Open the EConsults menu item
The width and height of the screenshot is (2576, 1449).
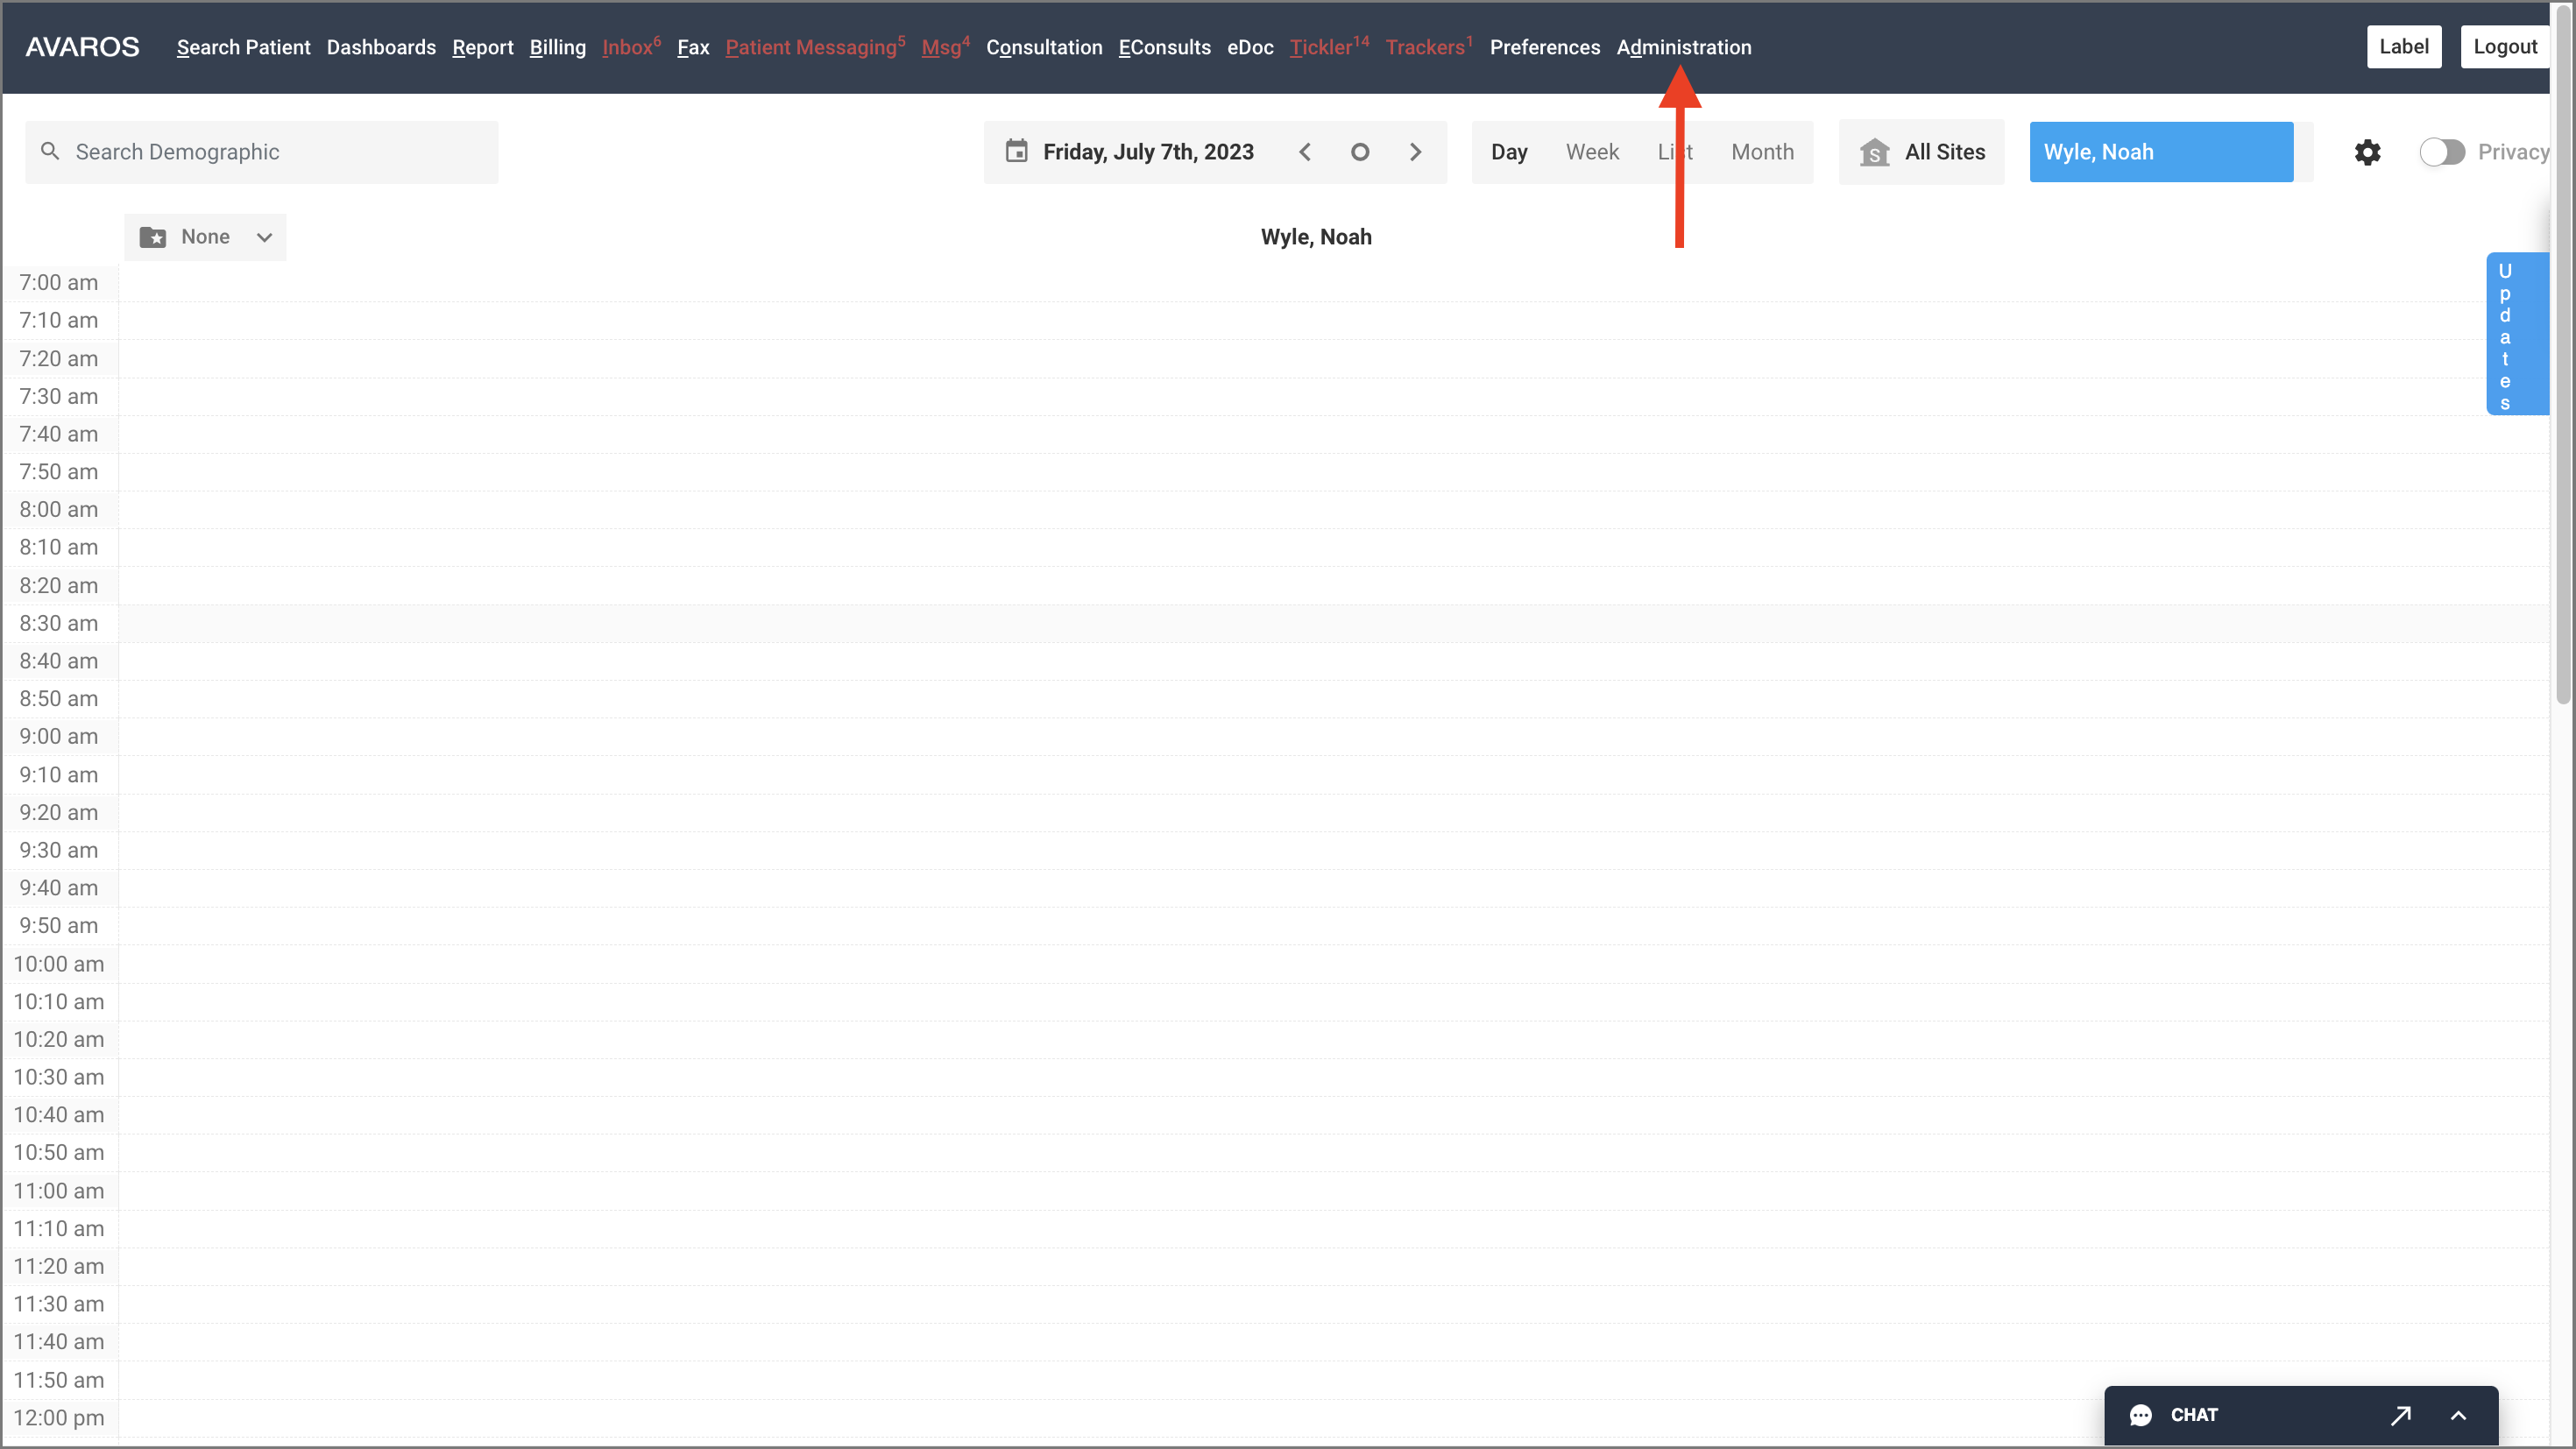(x=1164, y=47)
